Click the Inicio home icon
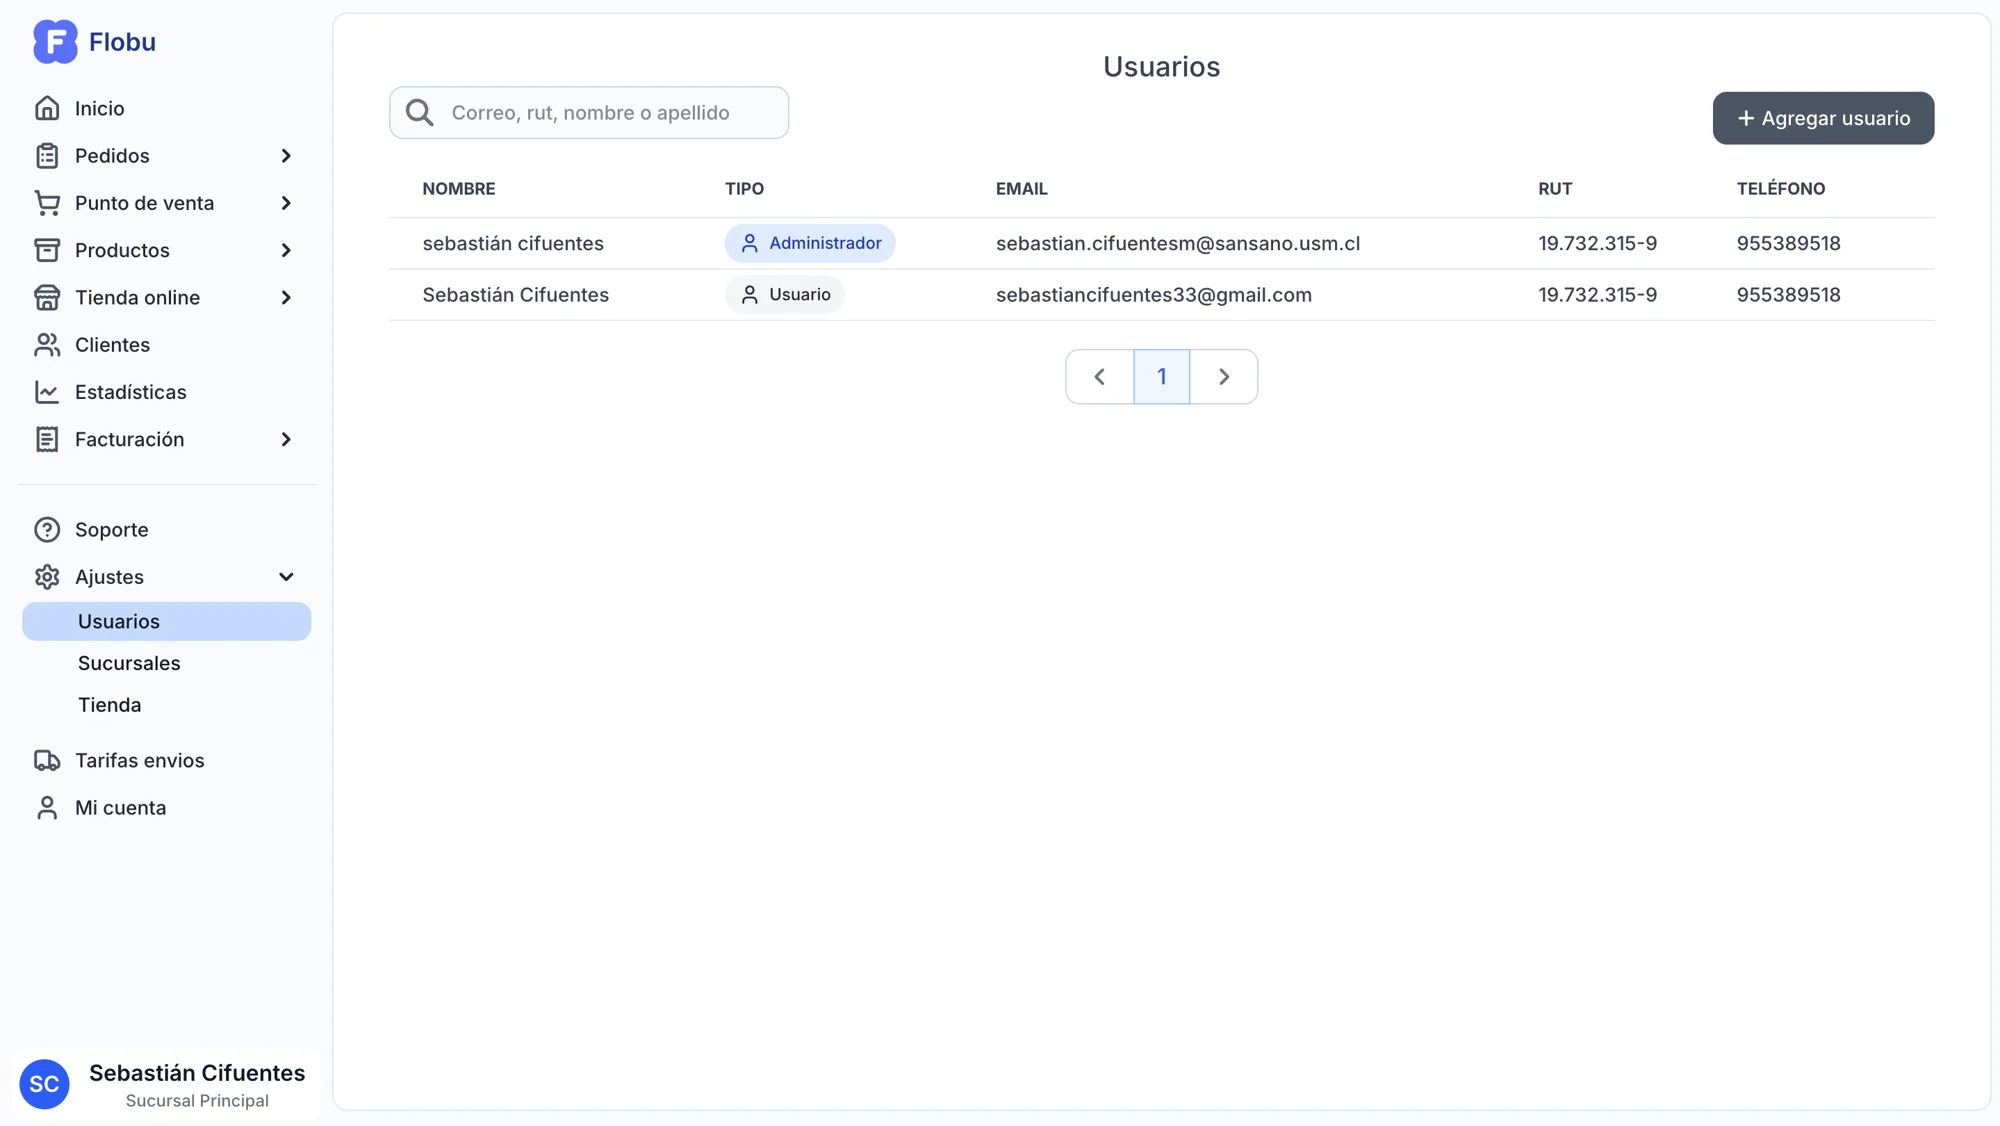 47,108
